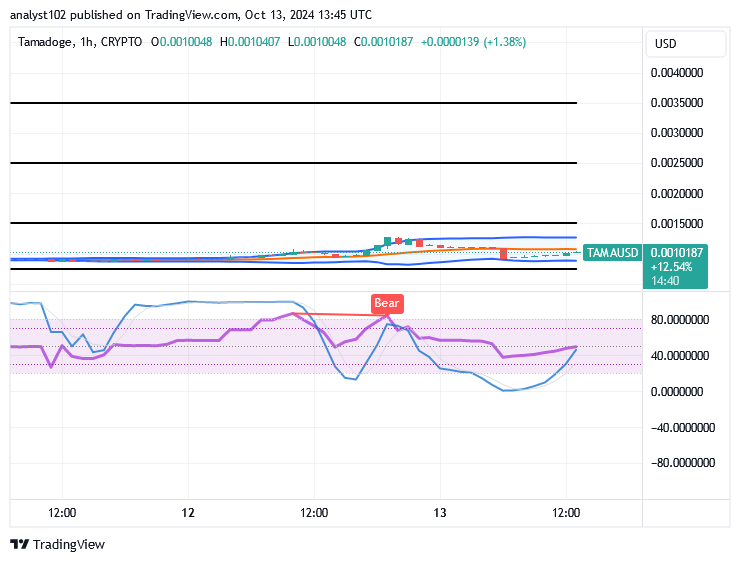Select the TAMAUSD symbol tag on price axis
Screen dimensions: 740x562
(x=611, y=253)
